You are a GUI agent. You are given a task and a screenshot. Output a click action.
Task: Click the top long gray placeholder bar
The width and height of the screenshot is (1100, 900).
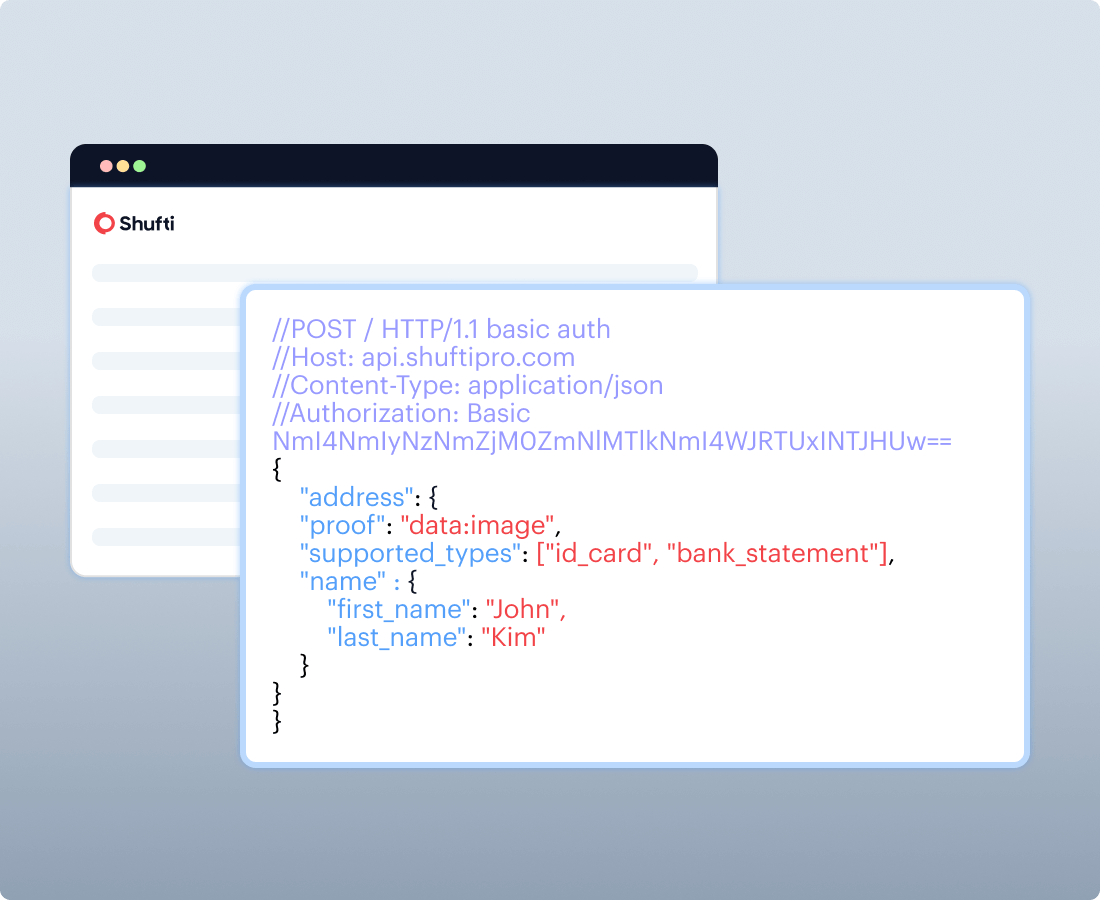point(394,273)
